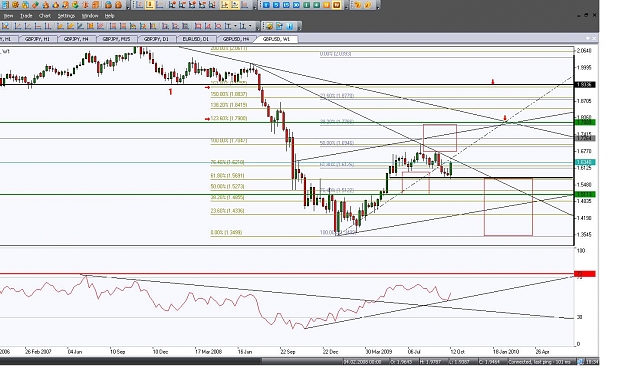The image size is (625, 377).
Task: Switch to the GBPJPY, H1 chart tab
Action: (37, 39)
